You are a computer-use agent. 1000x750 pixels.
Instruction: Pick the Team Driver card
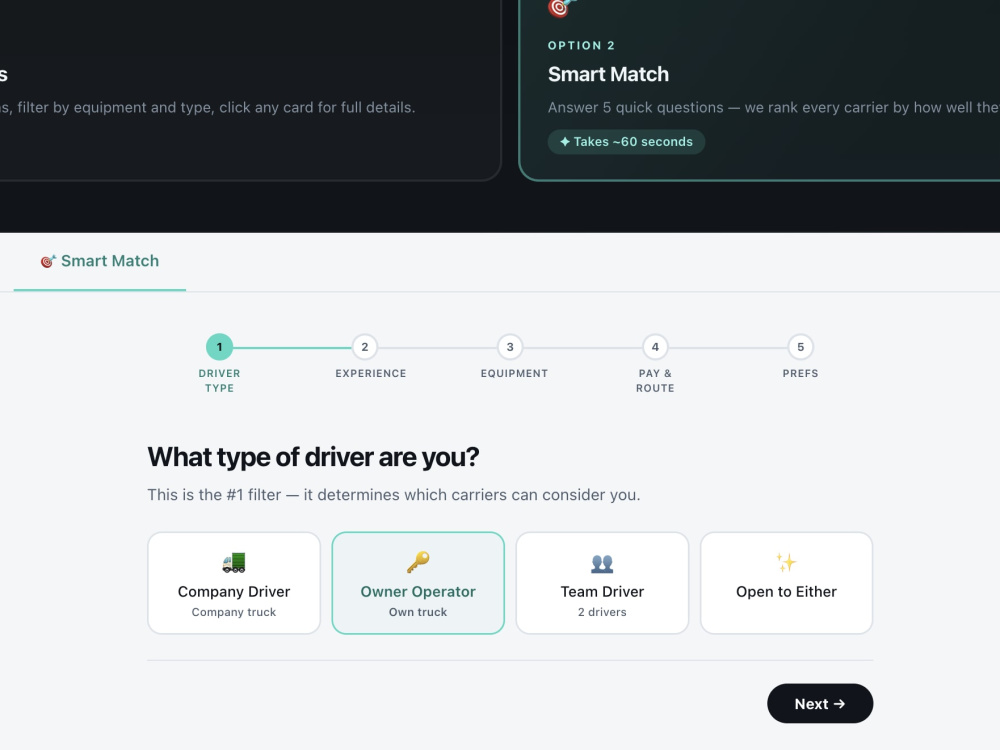pos(602,583)
